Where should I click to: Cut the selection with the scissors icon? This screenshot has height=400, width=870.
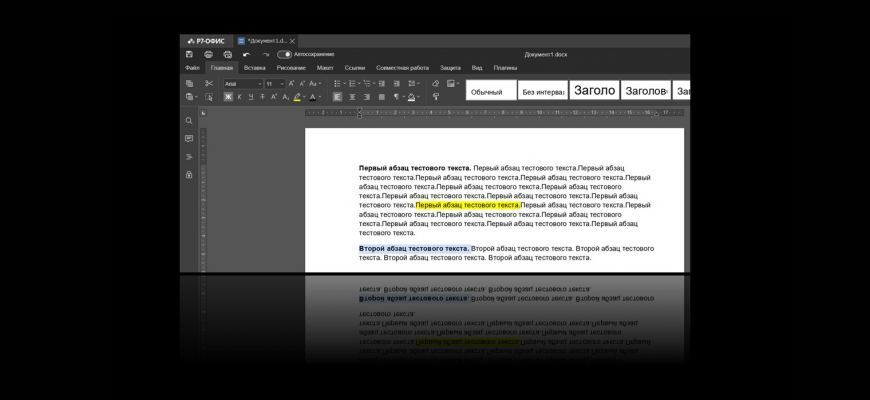pyautogui.click(x=209, y=83)
